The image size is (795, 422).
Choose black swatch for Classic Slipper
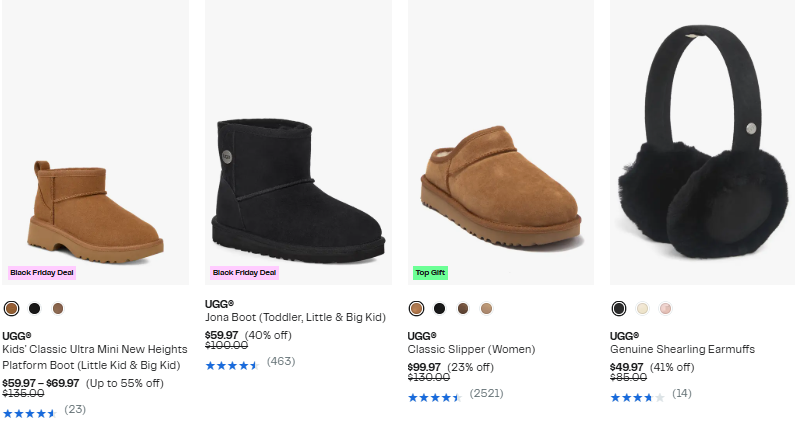click(x=440, y=308)
